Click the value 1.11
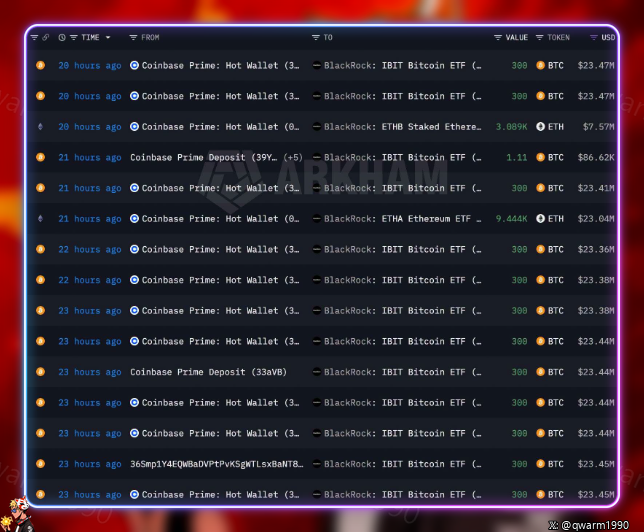 click(517, 157)
